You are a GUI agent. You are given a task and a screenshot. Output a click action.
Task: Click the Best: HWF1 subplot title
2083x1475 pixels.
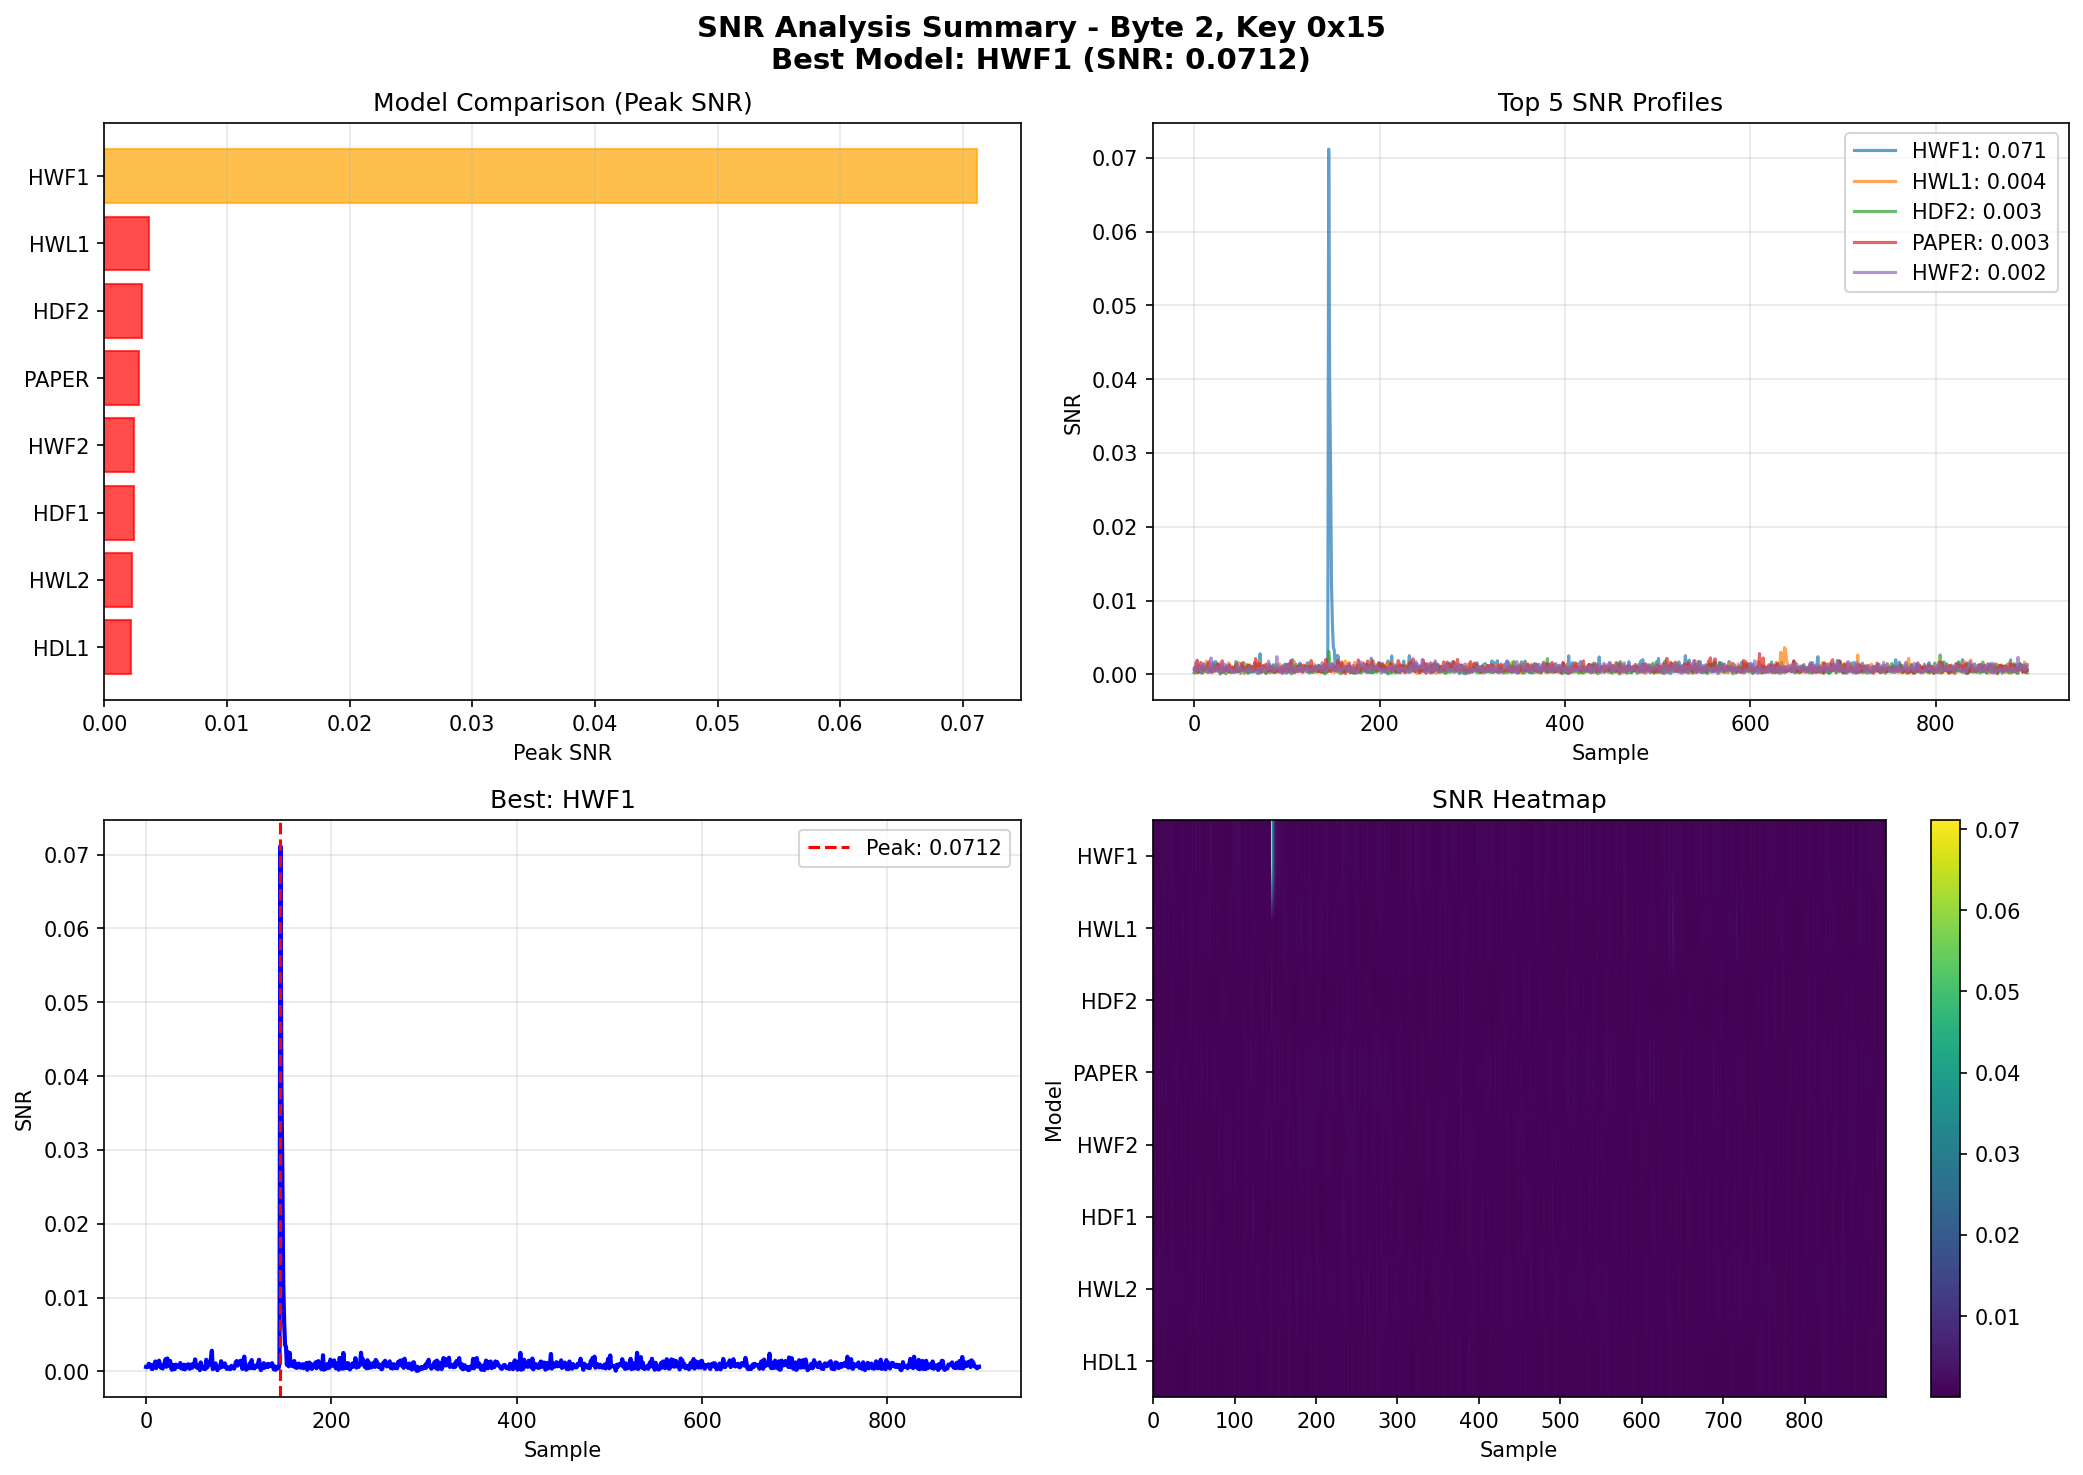point(562,800)
